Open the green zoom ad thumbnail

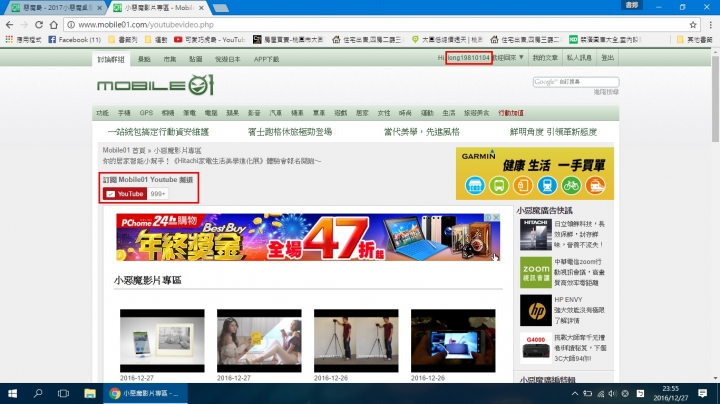click(535, 272)
